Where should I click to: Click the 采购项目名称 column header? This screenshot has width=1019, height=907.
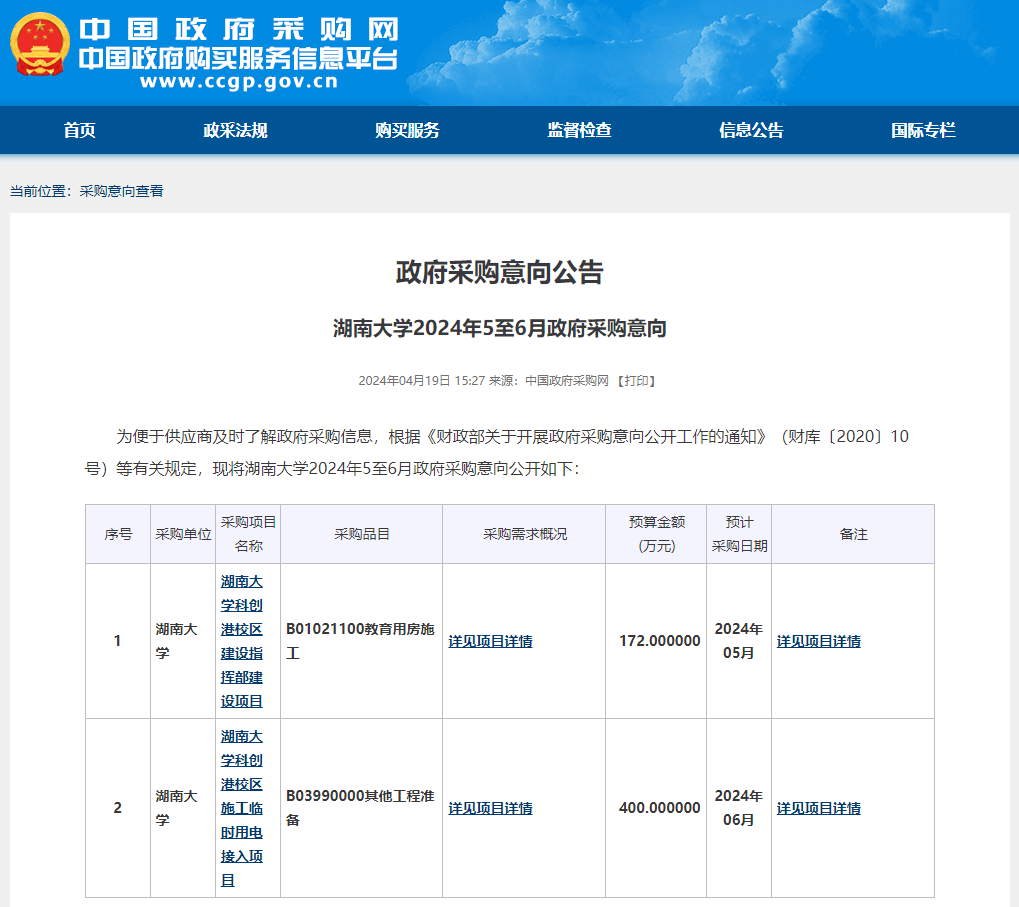click(x=248, y=534)
